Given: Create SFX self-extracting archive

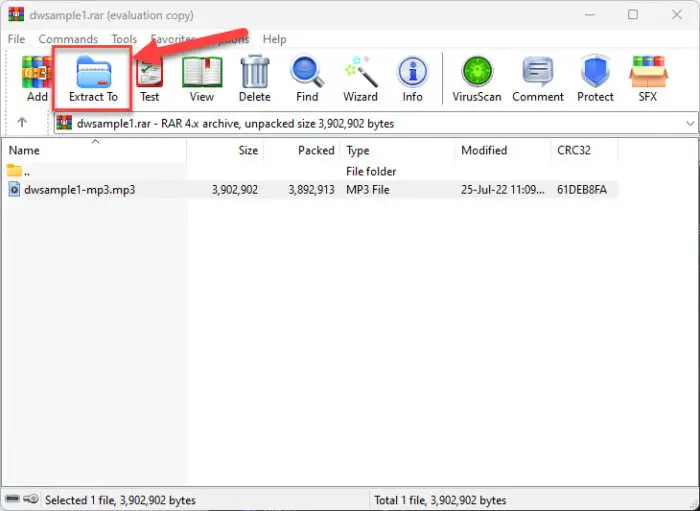Looking at the screenshot, I should tap(648, 71).
